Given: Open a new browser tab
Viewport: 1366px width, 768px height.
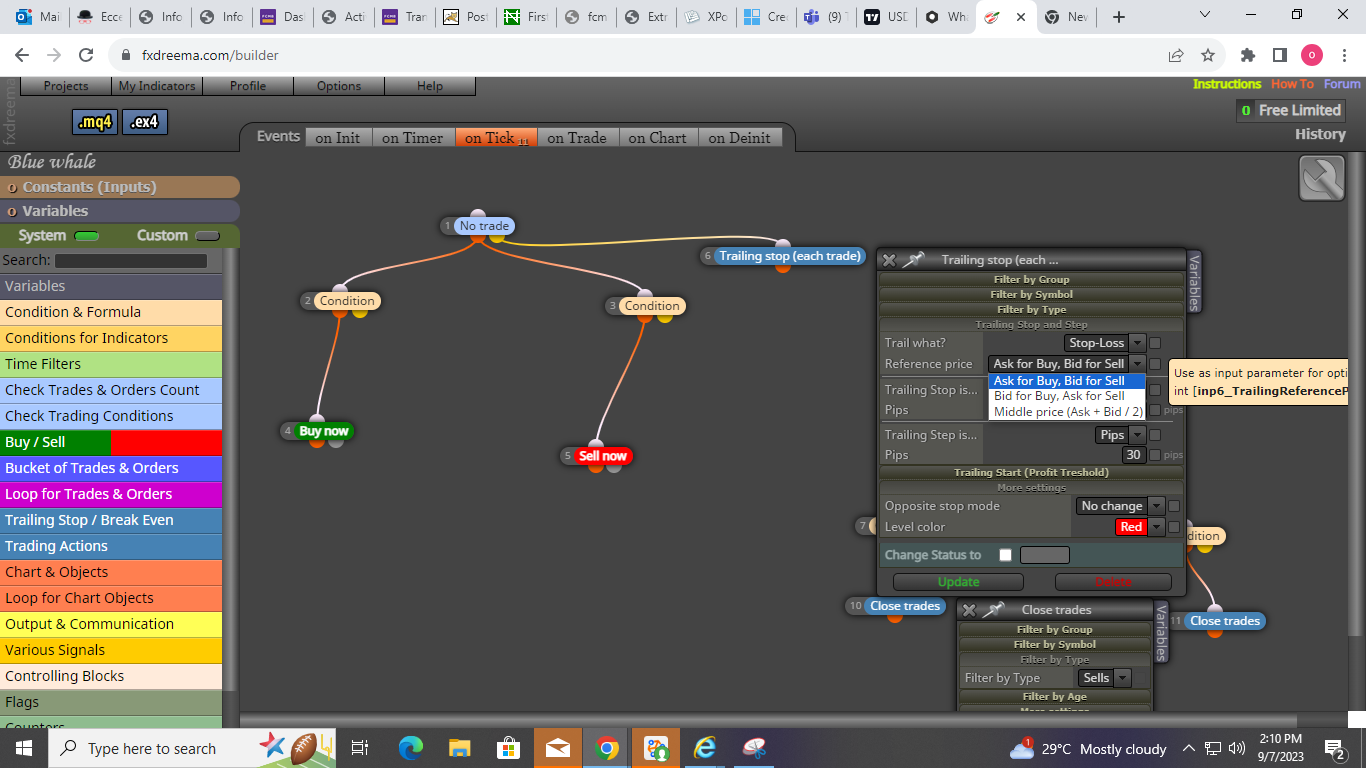Looking at the screenshot, I should tap(1119, 17).
